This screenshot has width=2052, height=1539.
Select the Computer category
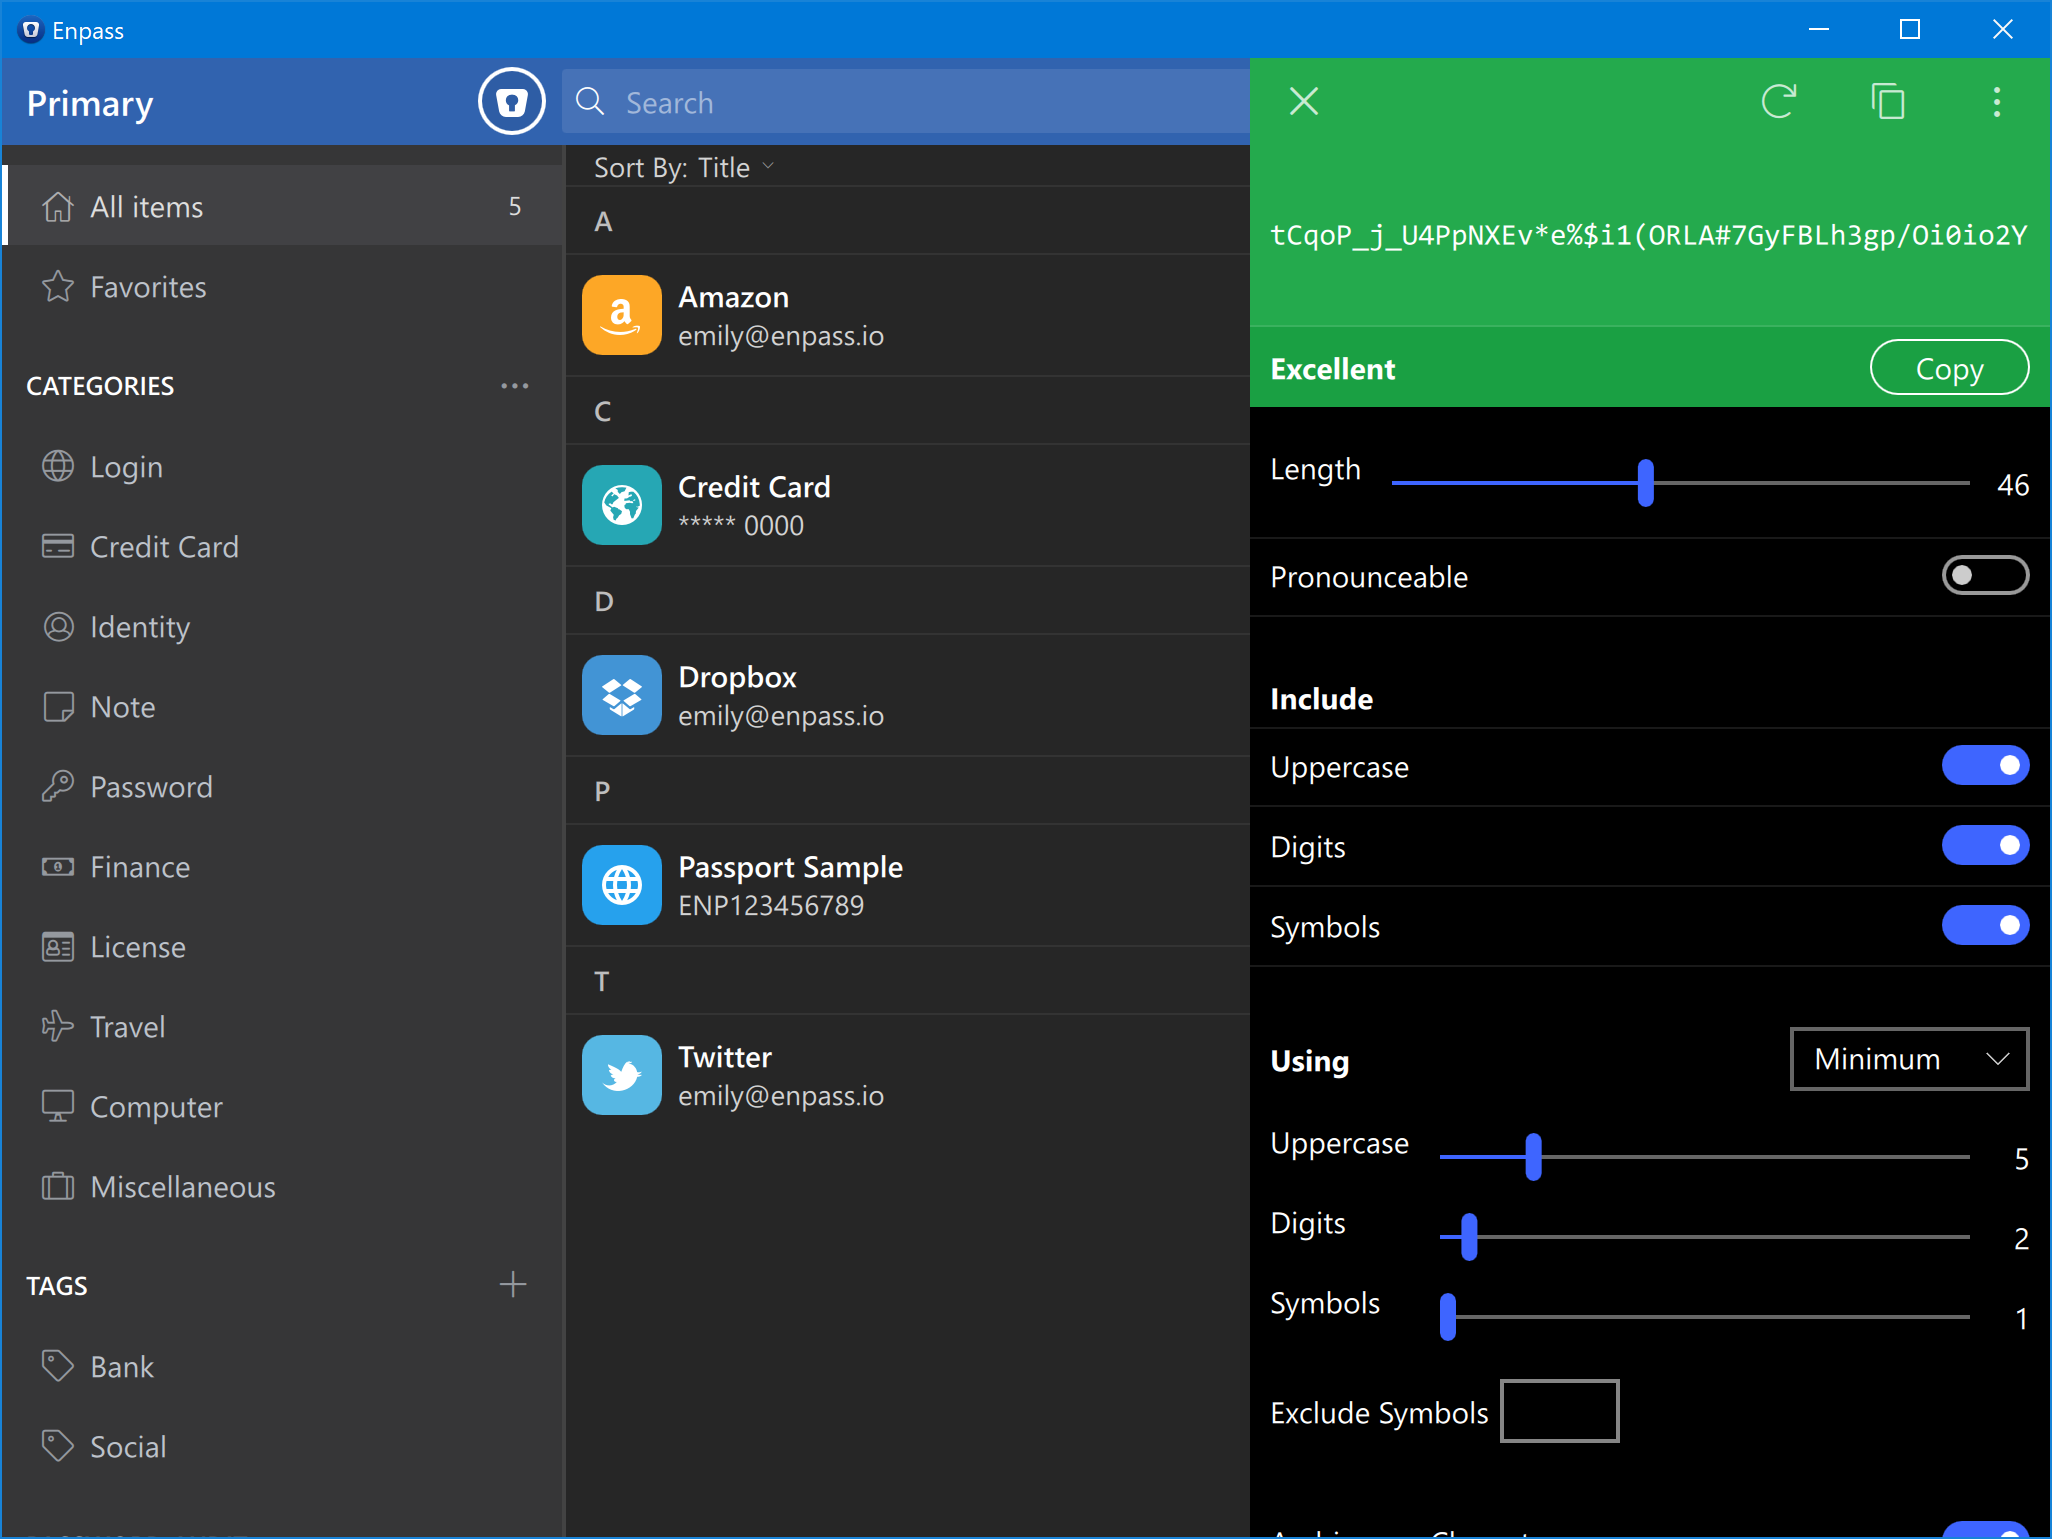tap(283, 1107)
